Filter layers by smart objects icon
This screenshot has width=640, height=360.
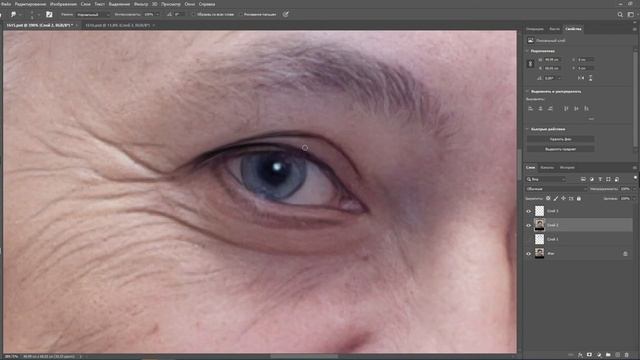pos(617,179)
